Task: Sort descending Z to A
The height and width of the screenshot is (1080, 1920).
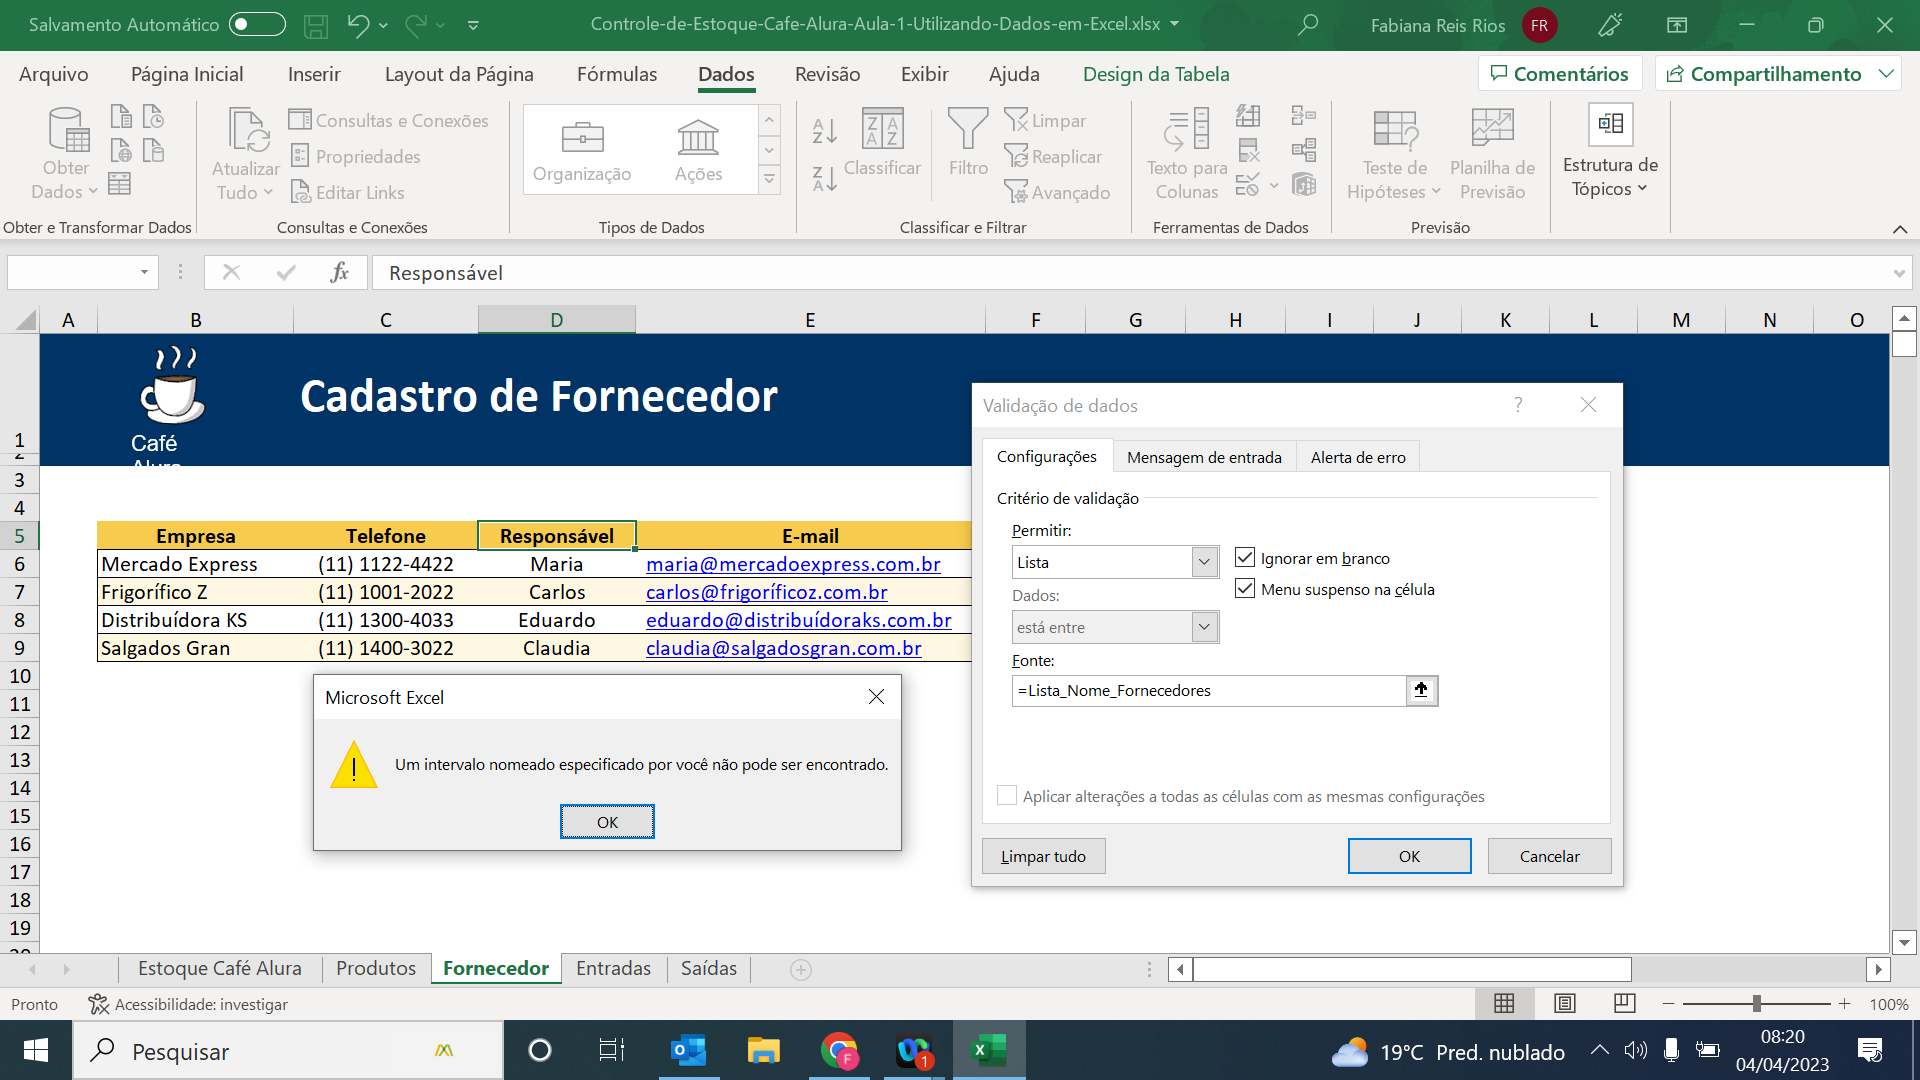Action: (824, 179)
